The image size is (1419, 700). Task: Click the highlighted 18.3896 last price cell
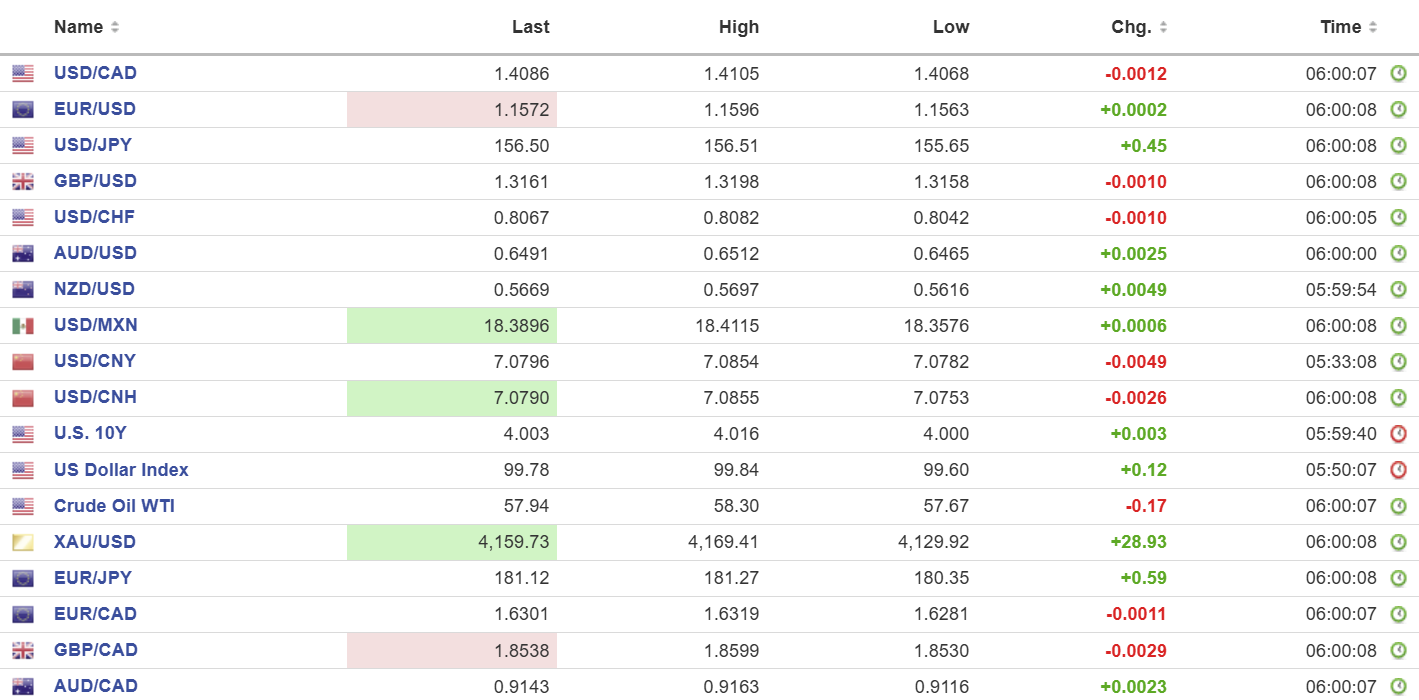452,326
